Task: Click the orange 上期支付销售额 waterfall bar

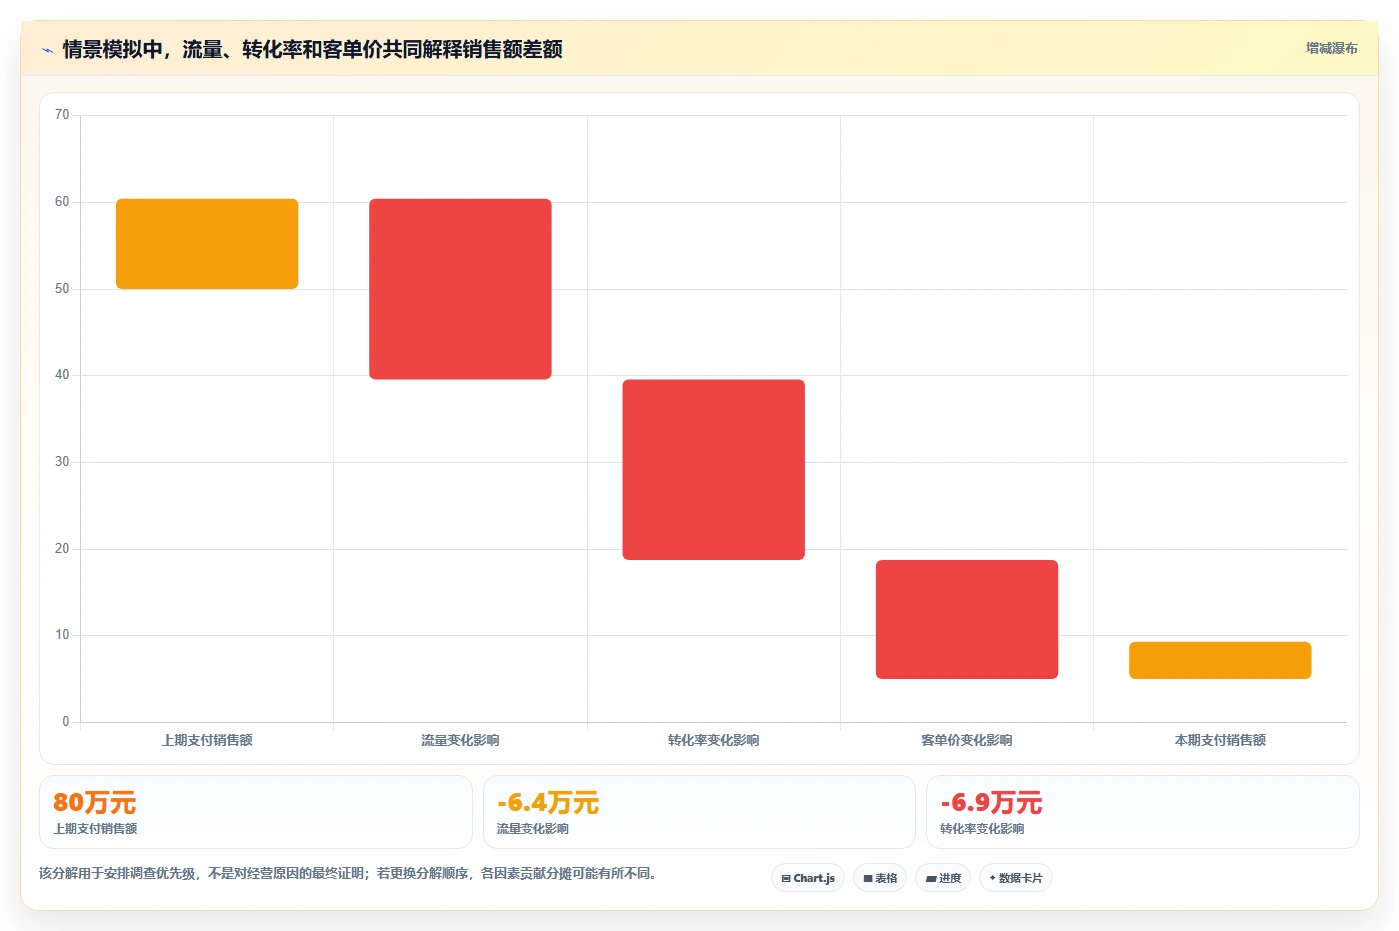Action: (207, 244)
